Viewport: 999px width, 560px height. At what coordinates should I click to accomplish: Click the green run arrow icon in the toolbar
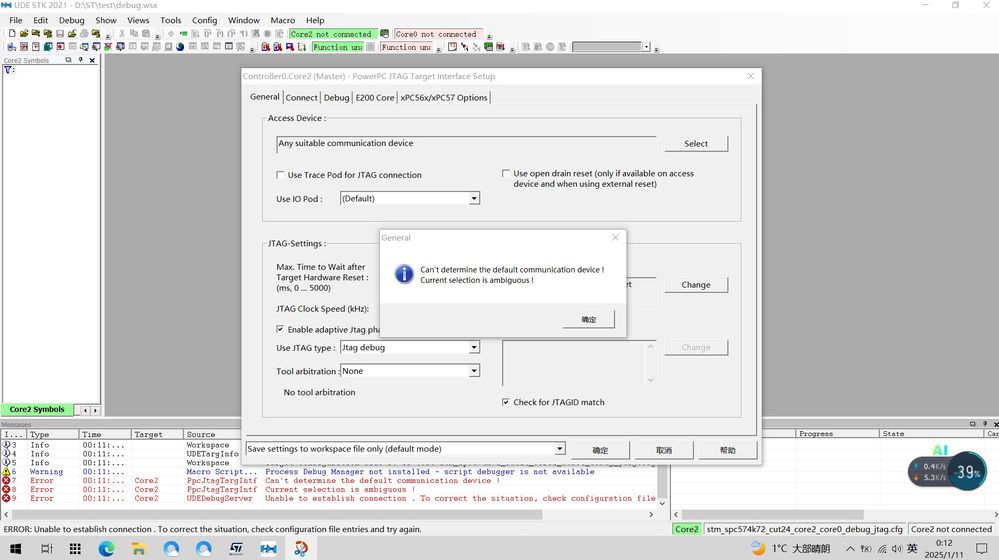pyautogui.click(x=183, y=33)
